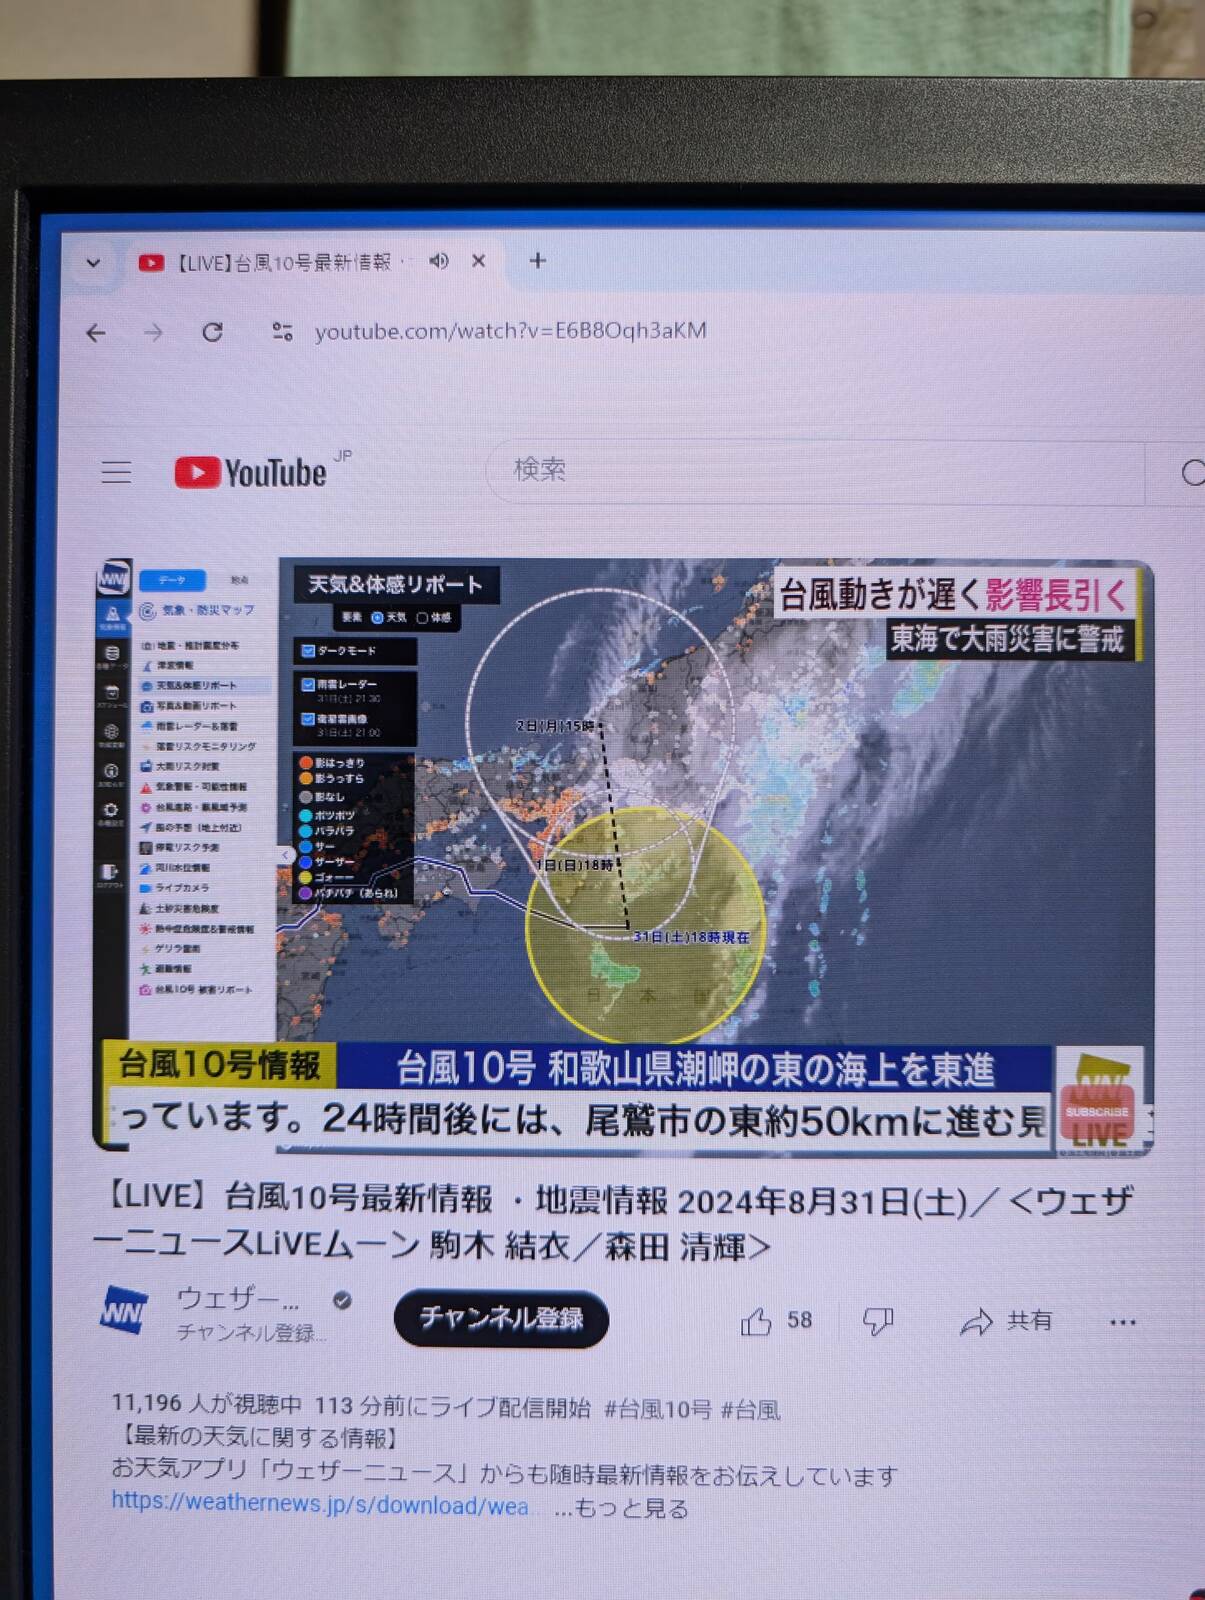Click the browser forward arrow
The width and height of the screenshot is (1205, 1600).
click(153, 332)
